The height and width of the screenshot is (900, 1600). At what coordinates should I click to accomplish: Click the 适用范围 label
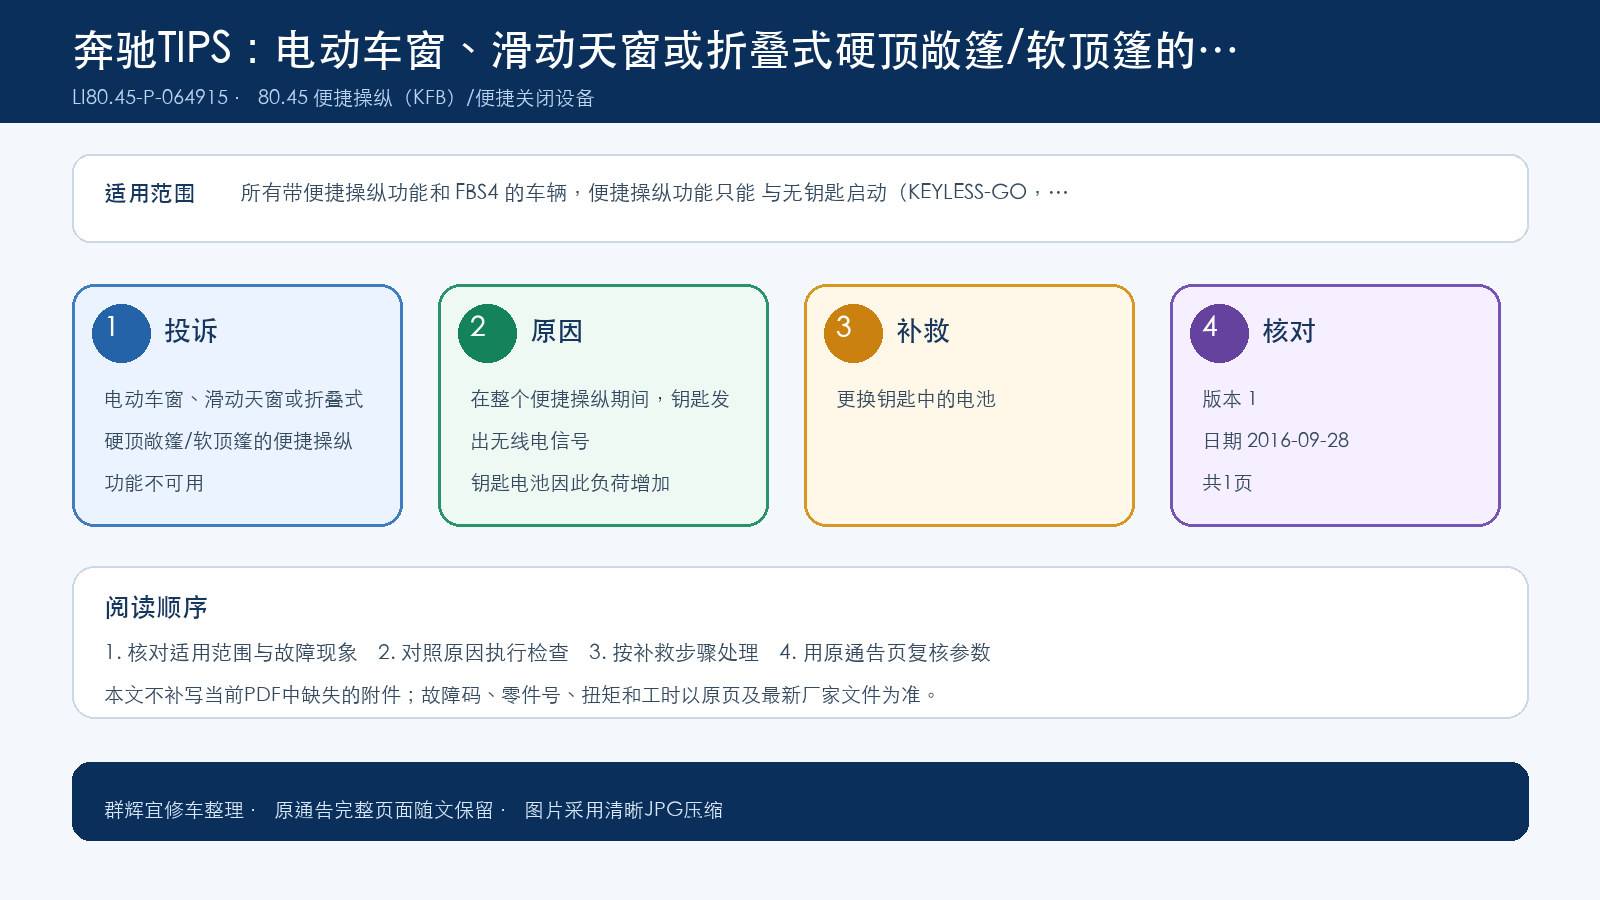(150, 193)
